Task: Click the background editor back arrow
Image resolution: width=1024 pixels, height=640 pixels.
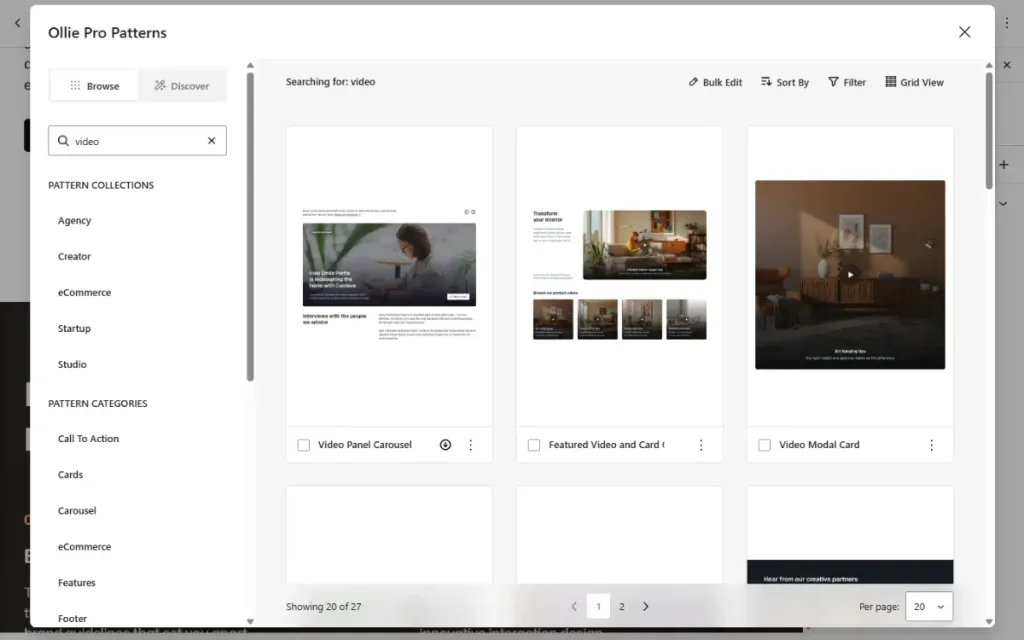Action: click(18, 23)
